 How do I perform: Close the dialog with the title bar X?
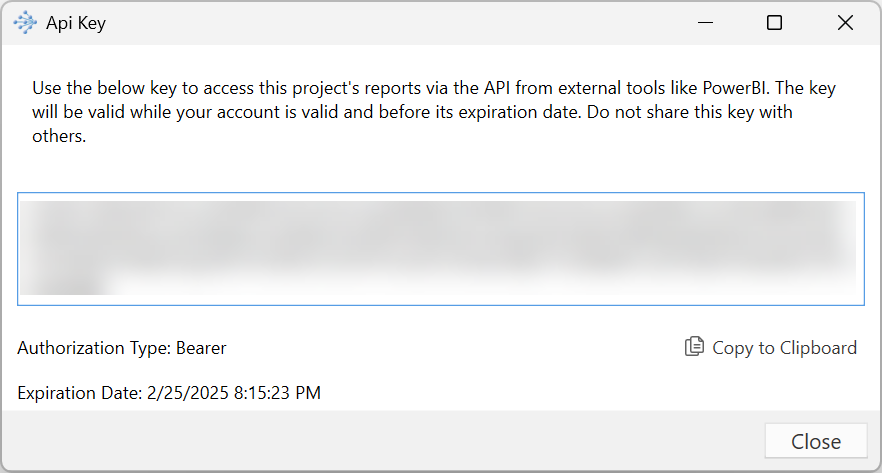845,23
